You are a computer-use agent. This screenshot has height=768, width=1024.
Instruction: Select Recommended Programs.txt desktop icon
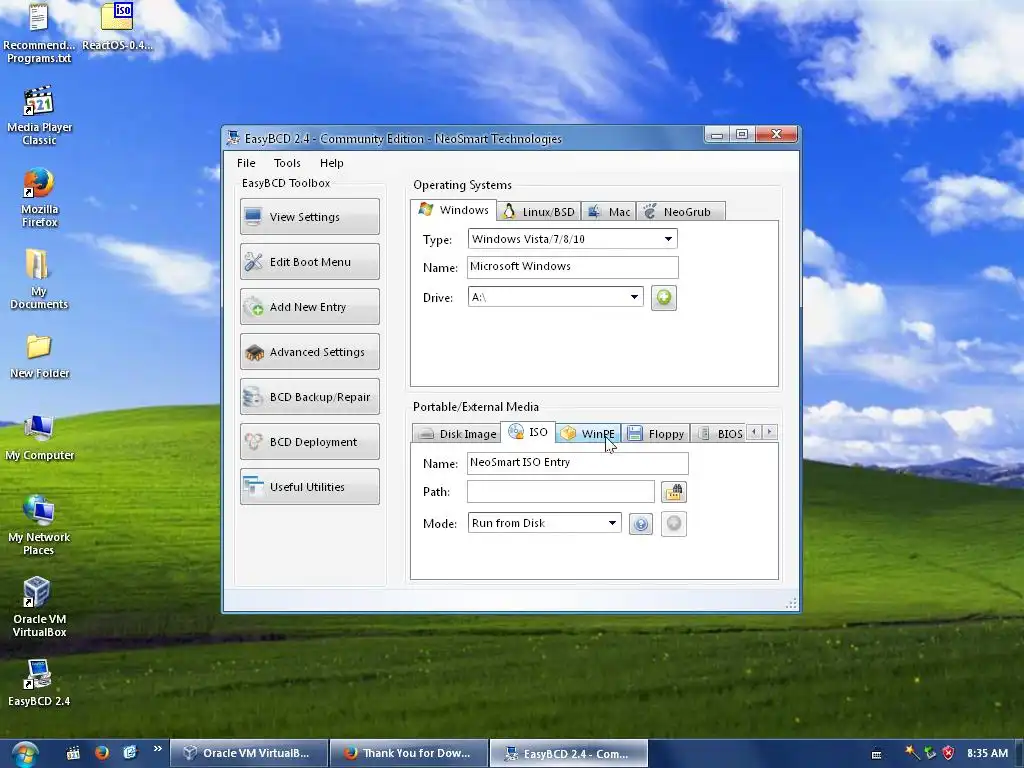(x=39, y=34)
